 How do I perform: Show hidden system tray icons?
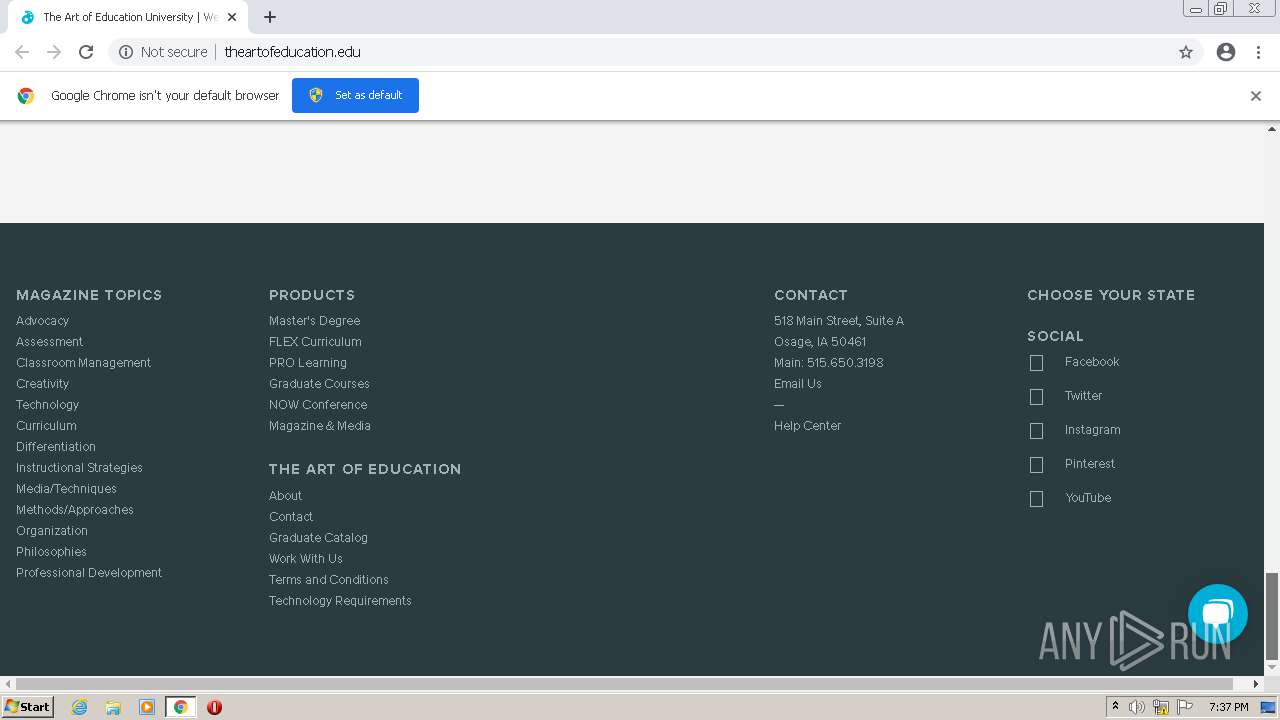pyautogui.click(x=1115, y=707)
